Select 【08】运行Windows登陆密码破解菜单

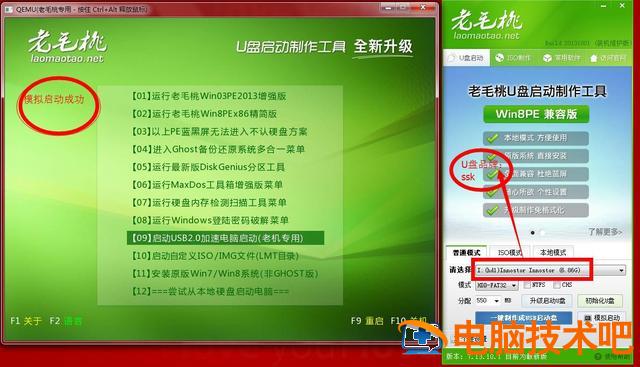tap(210, 220)
